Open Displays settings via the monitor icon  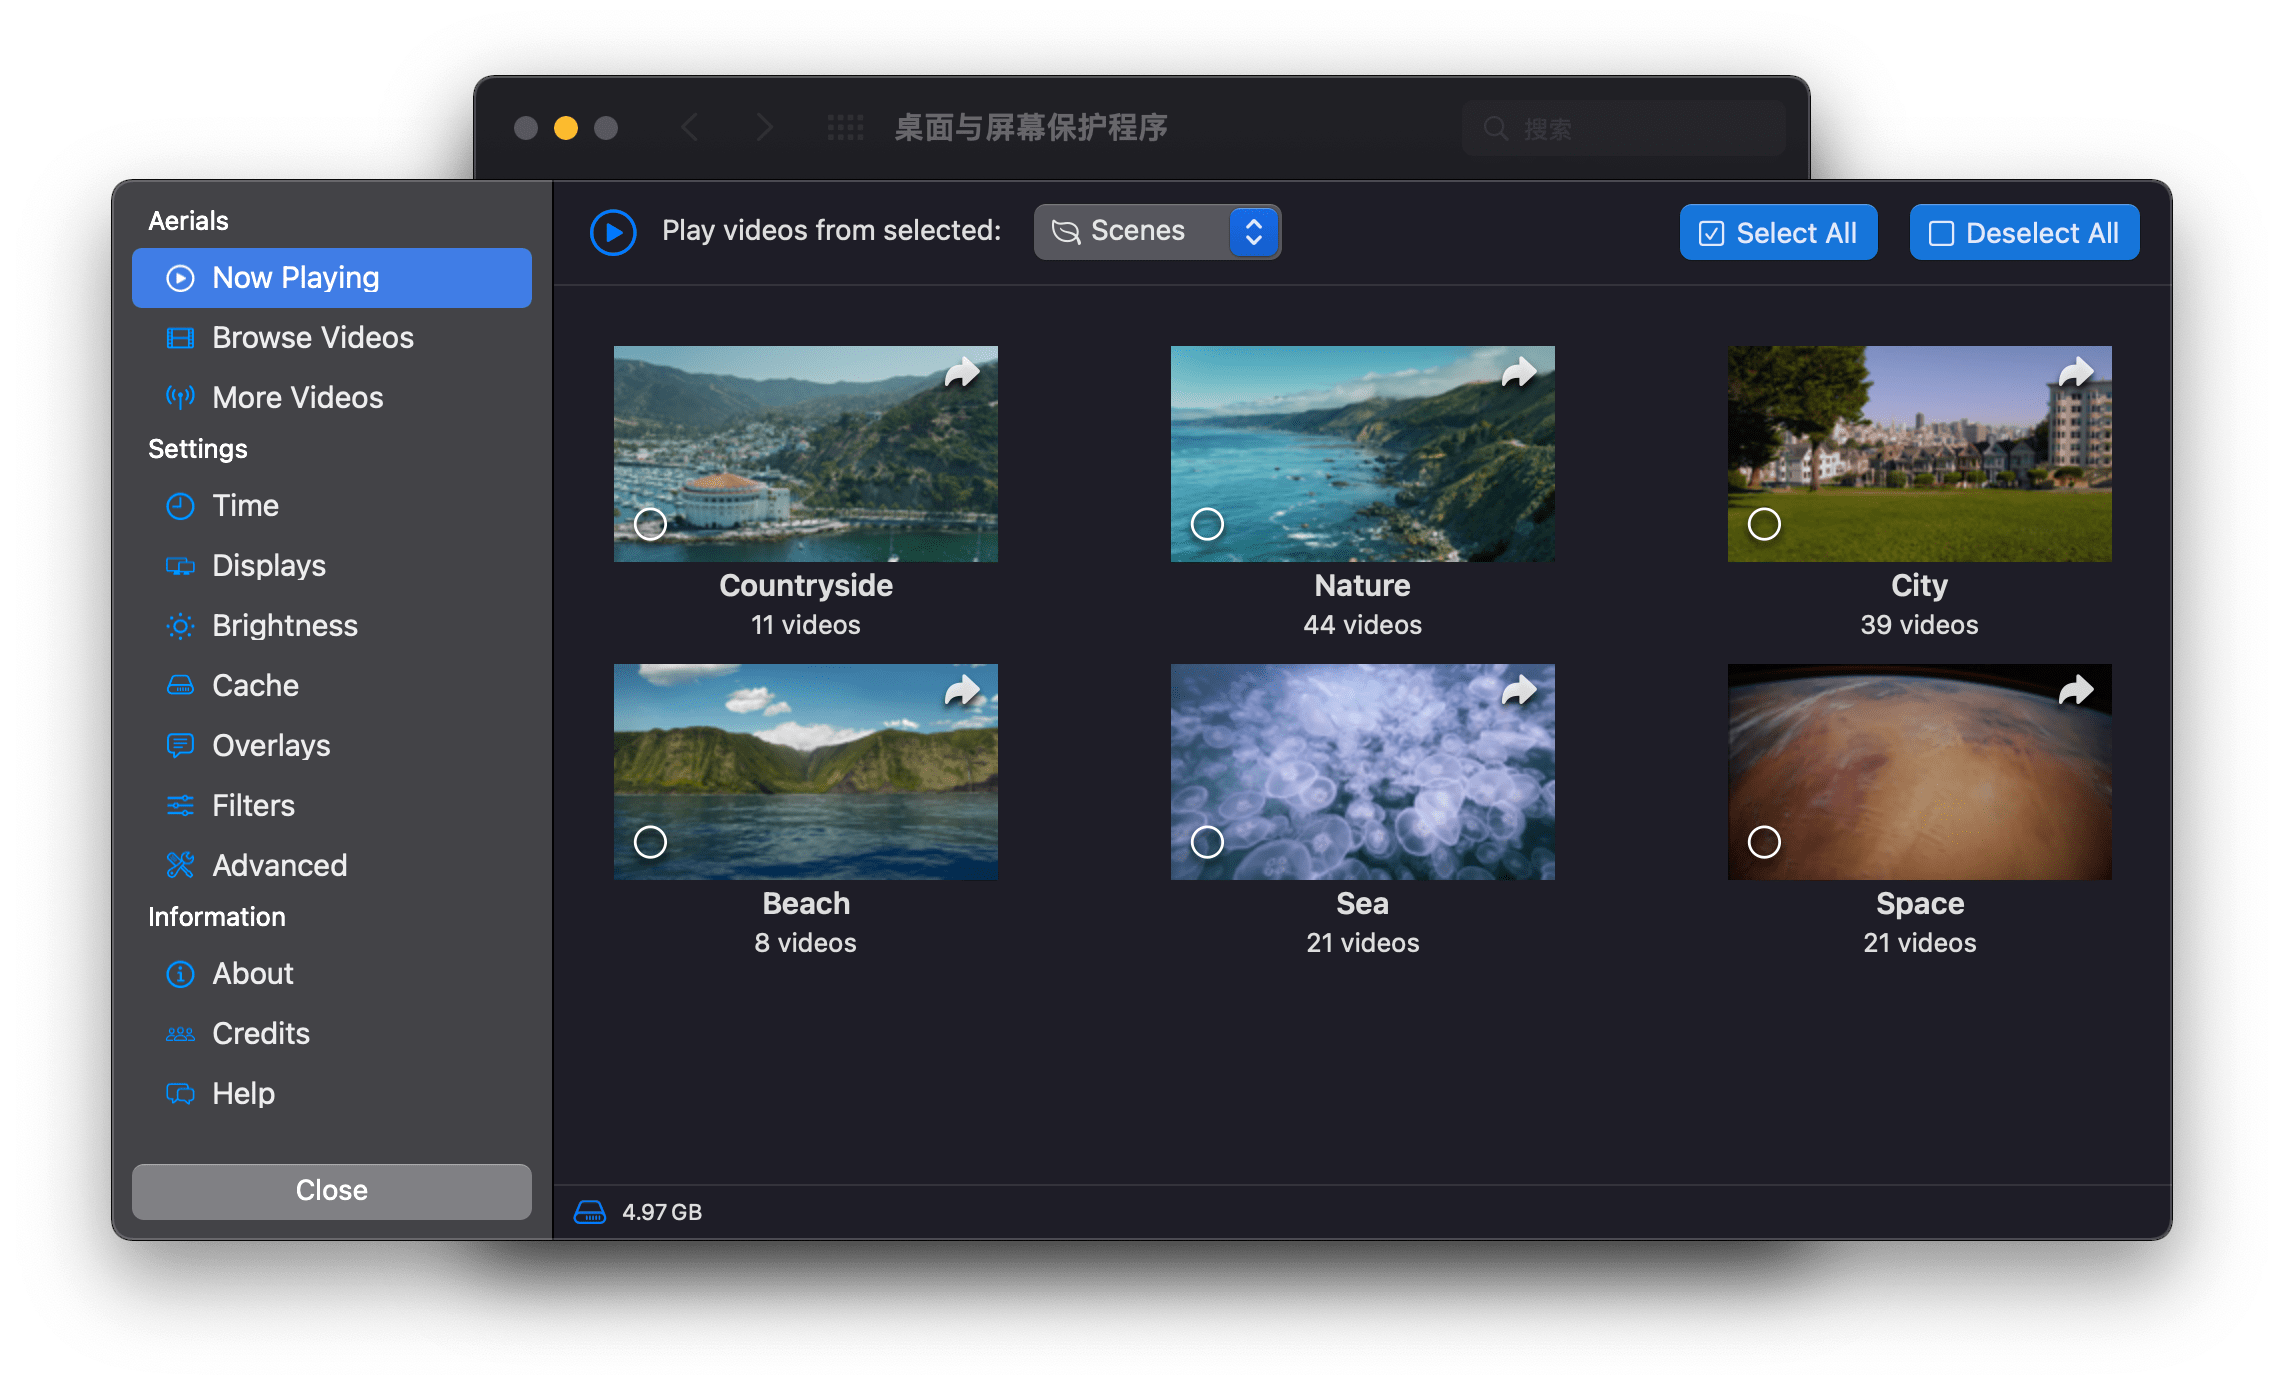pyautogui.click(x=180, y=565)
